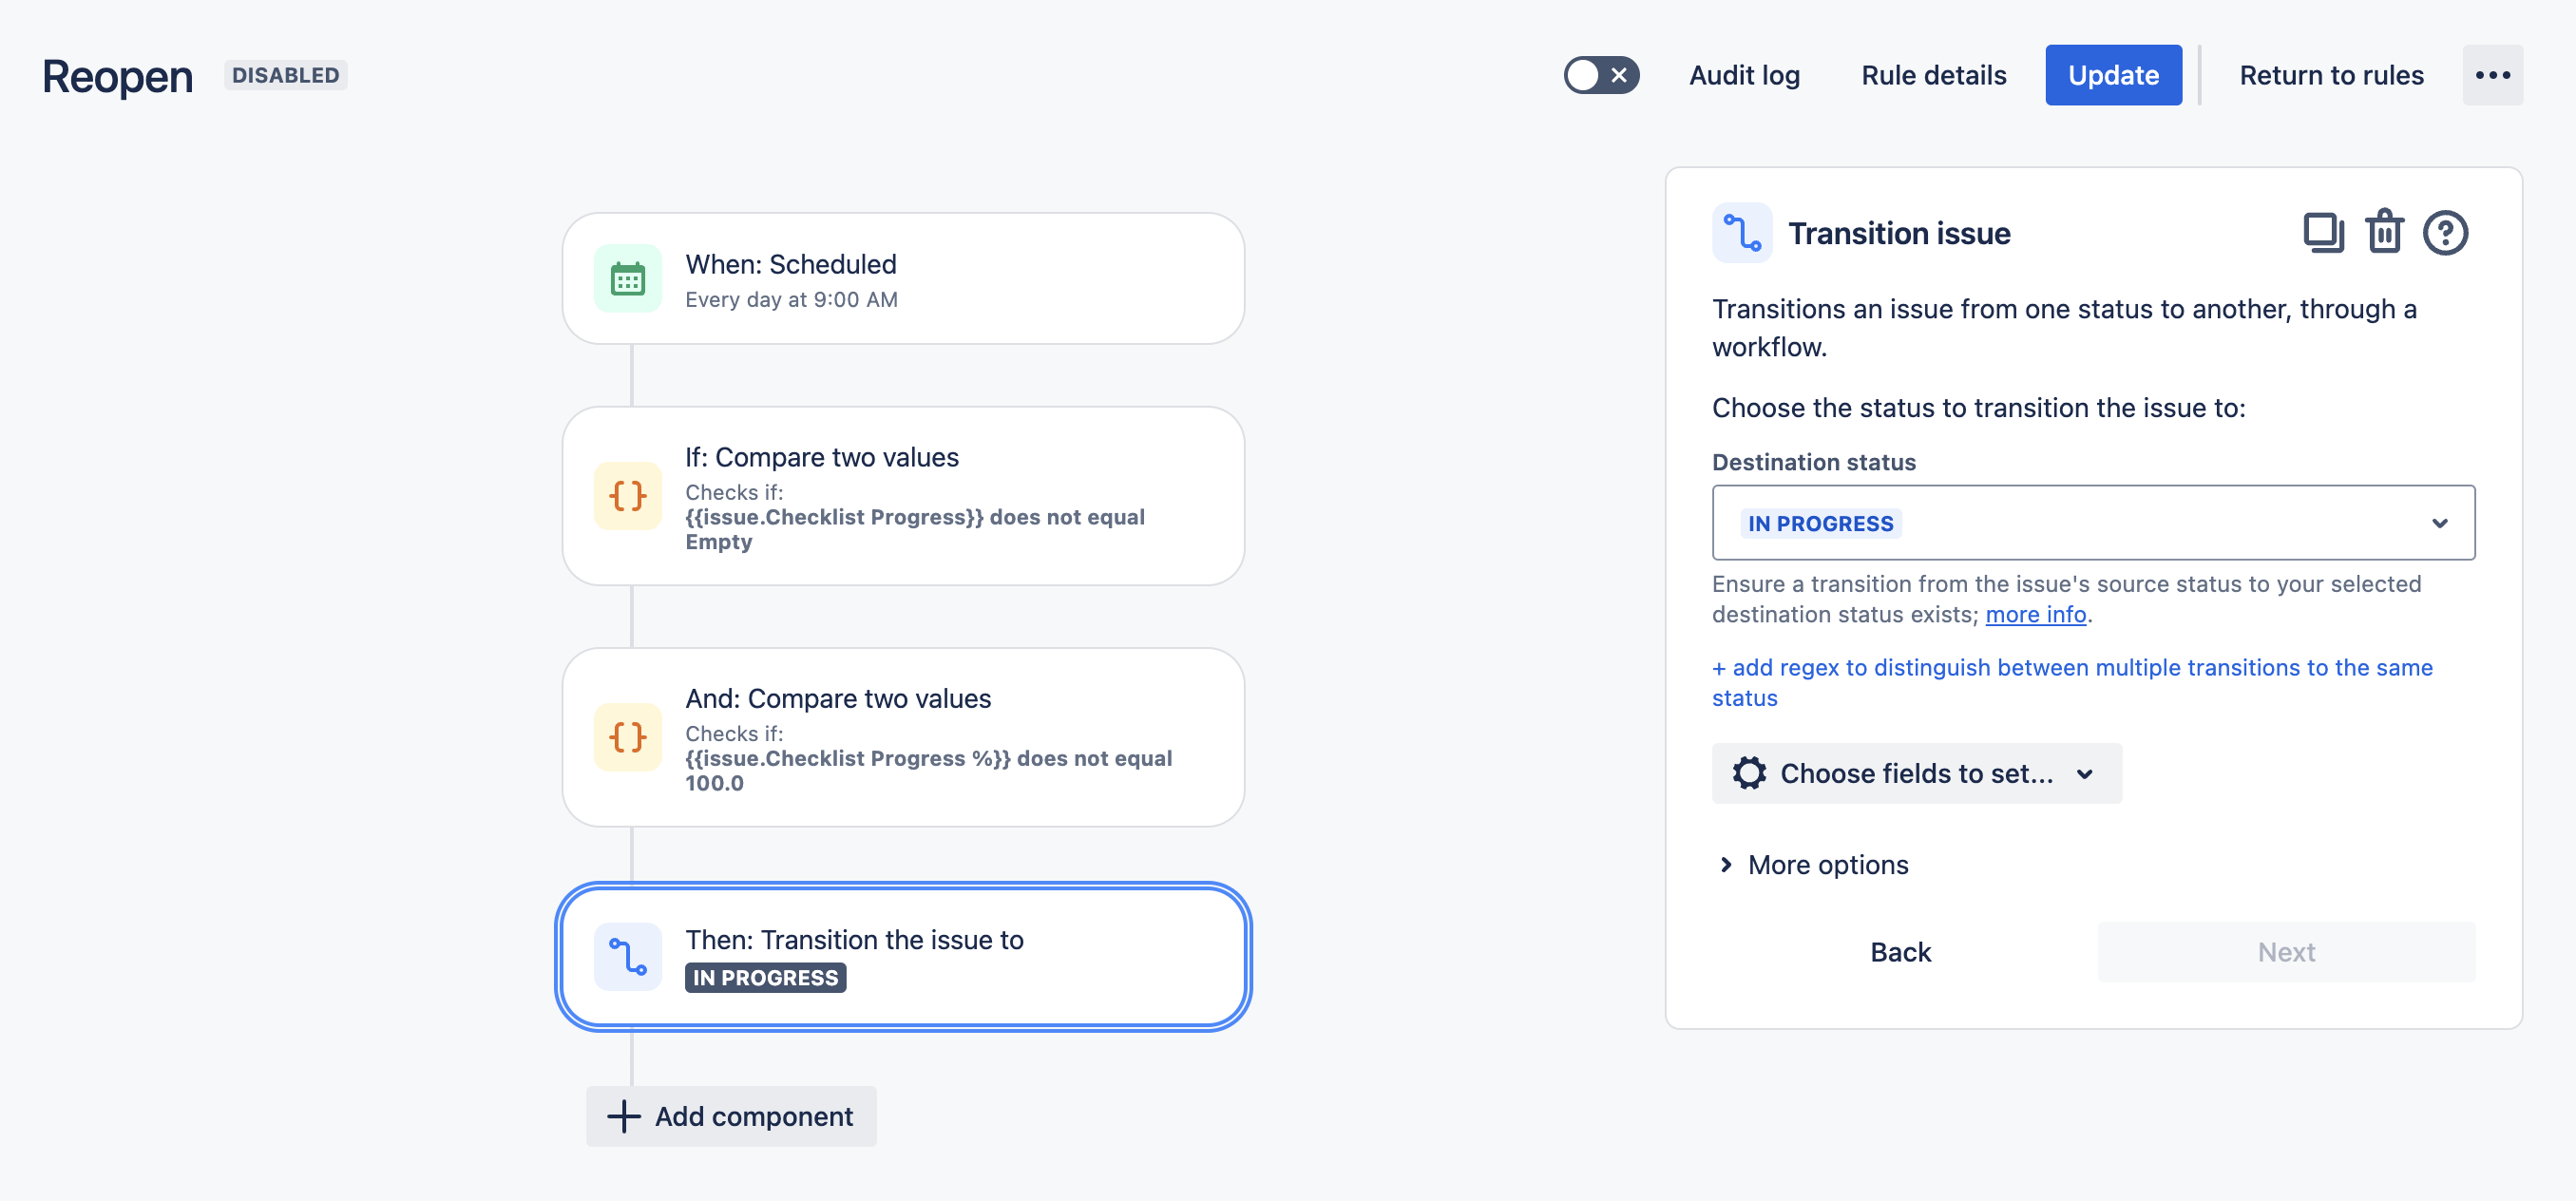The image size is (2576, 1201).
Task: Open Rule details
Action: coord(1933,75)
